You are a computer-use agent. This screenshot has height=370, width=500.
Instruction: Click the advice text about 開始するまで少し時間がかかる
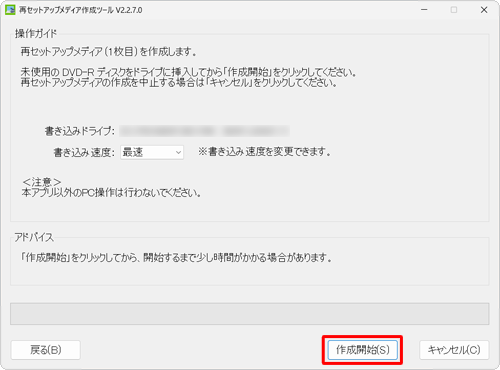coord(176,257)
